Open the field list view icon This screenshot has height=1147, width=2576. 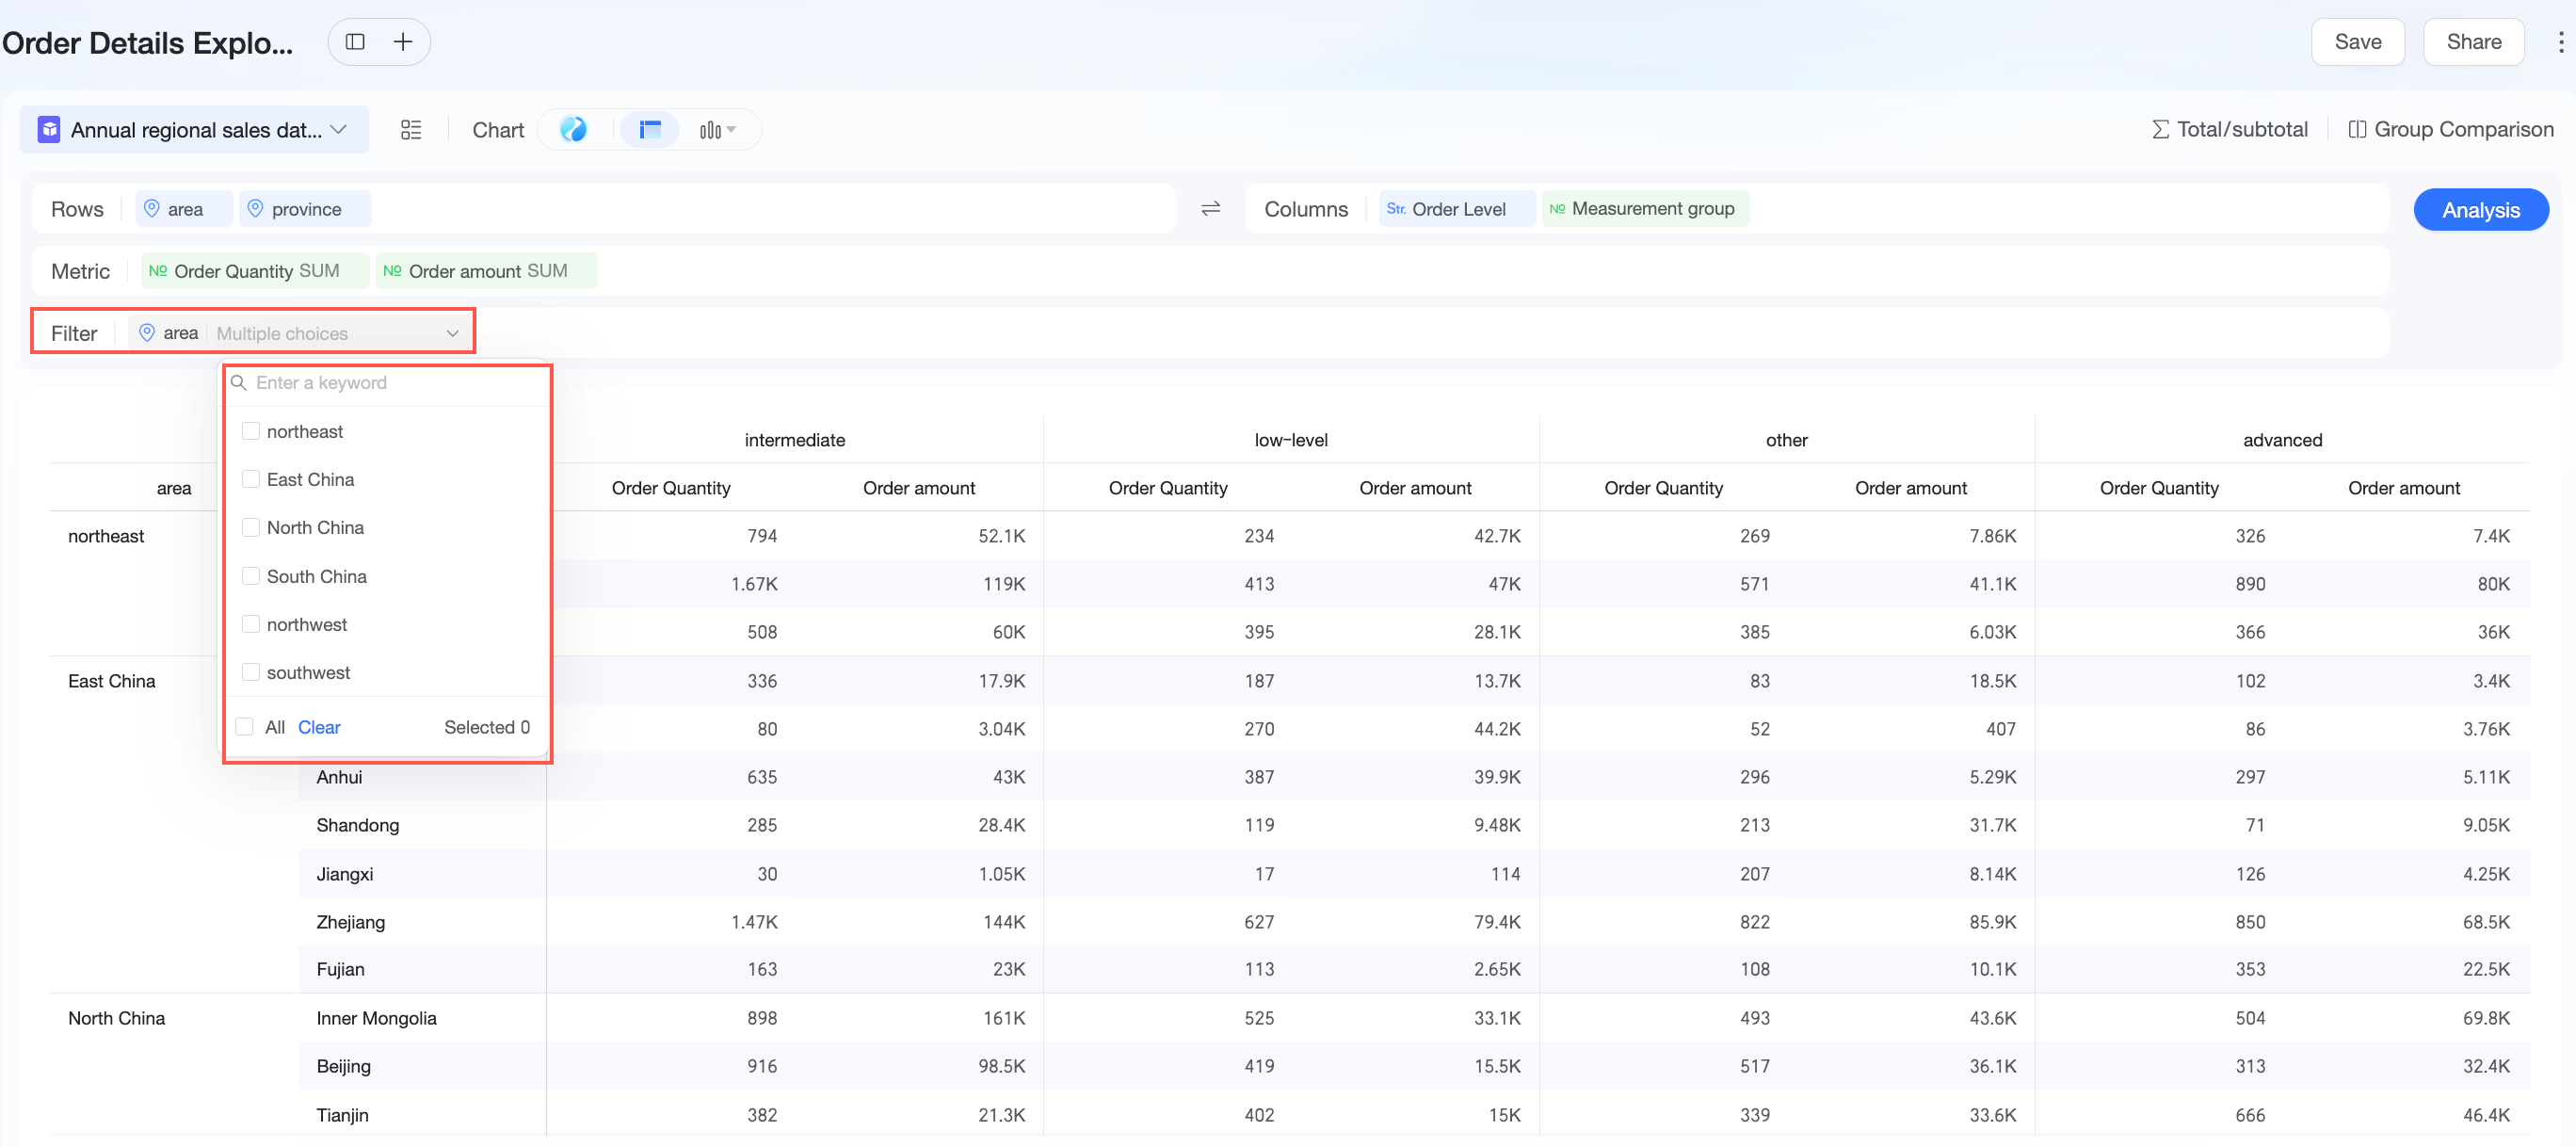click(x=411, y=130)
